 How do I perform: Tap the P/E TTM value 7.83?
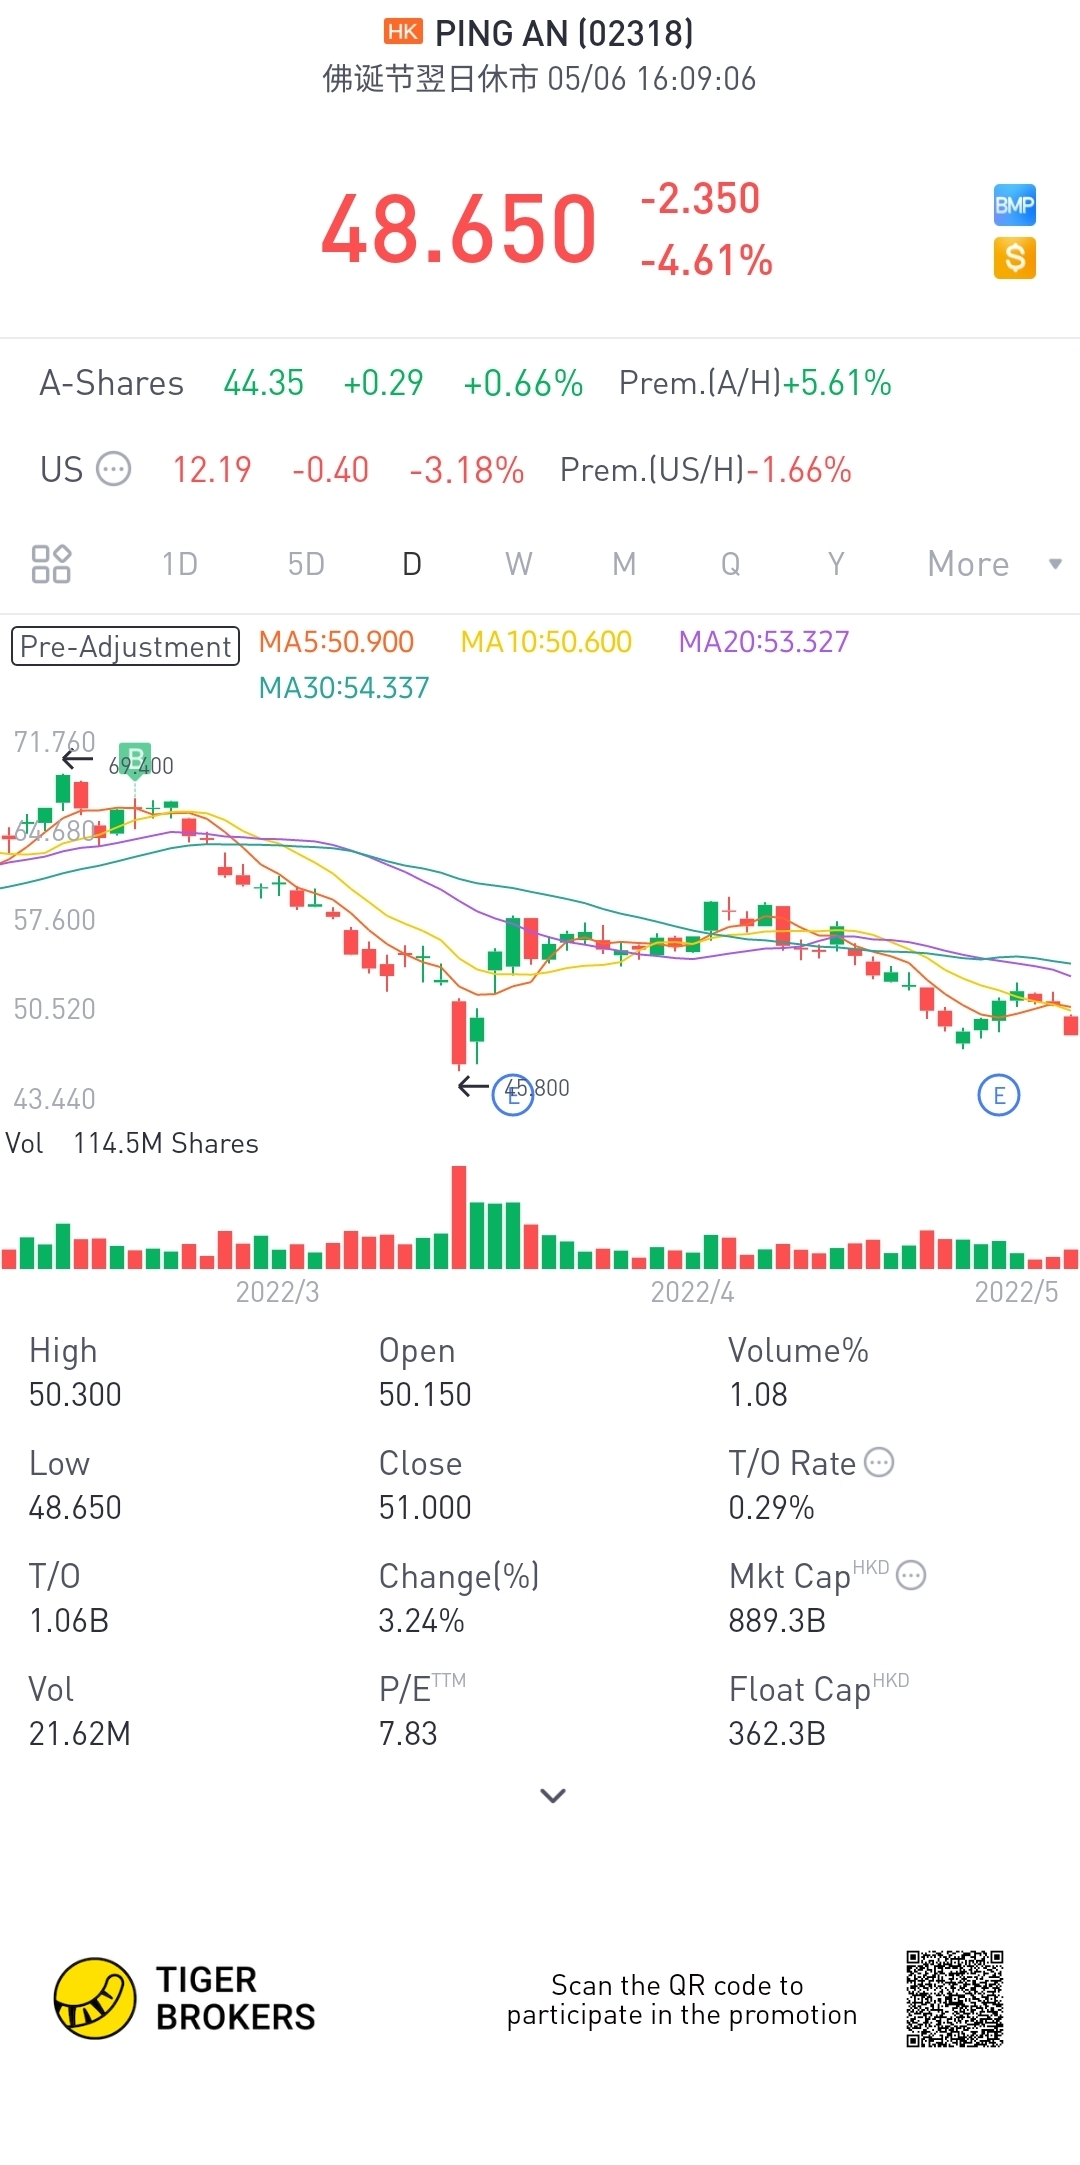coord(408,1734)
